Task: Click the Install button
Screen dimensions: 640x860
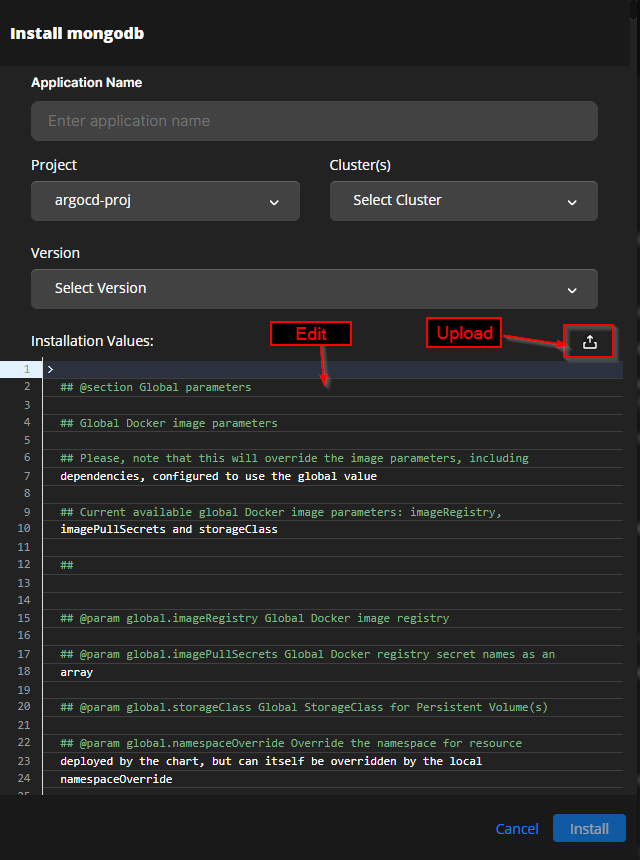Action: tap(589, 828)
